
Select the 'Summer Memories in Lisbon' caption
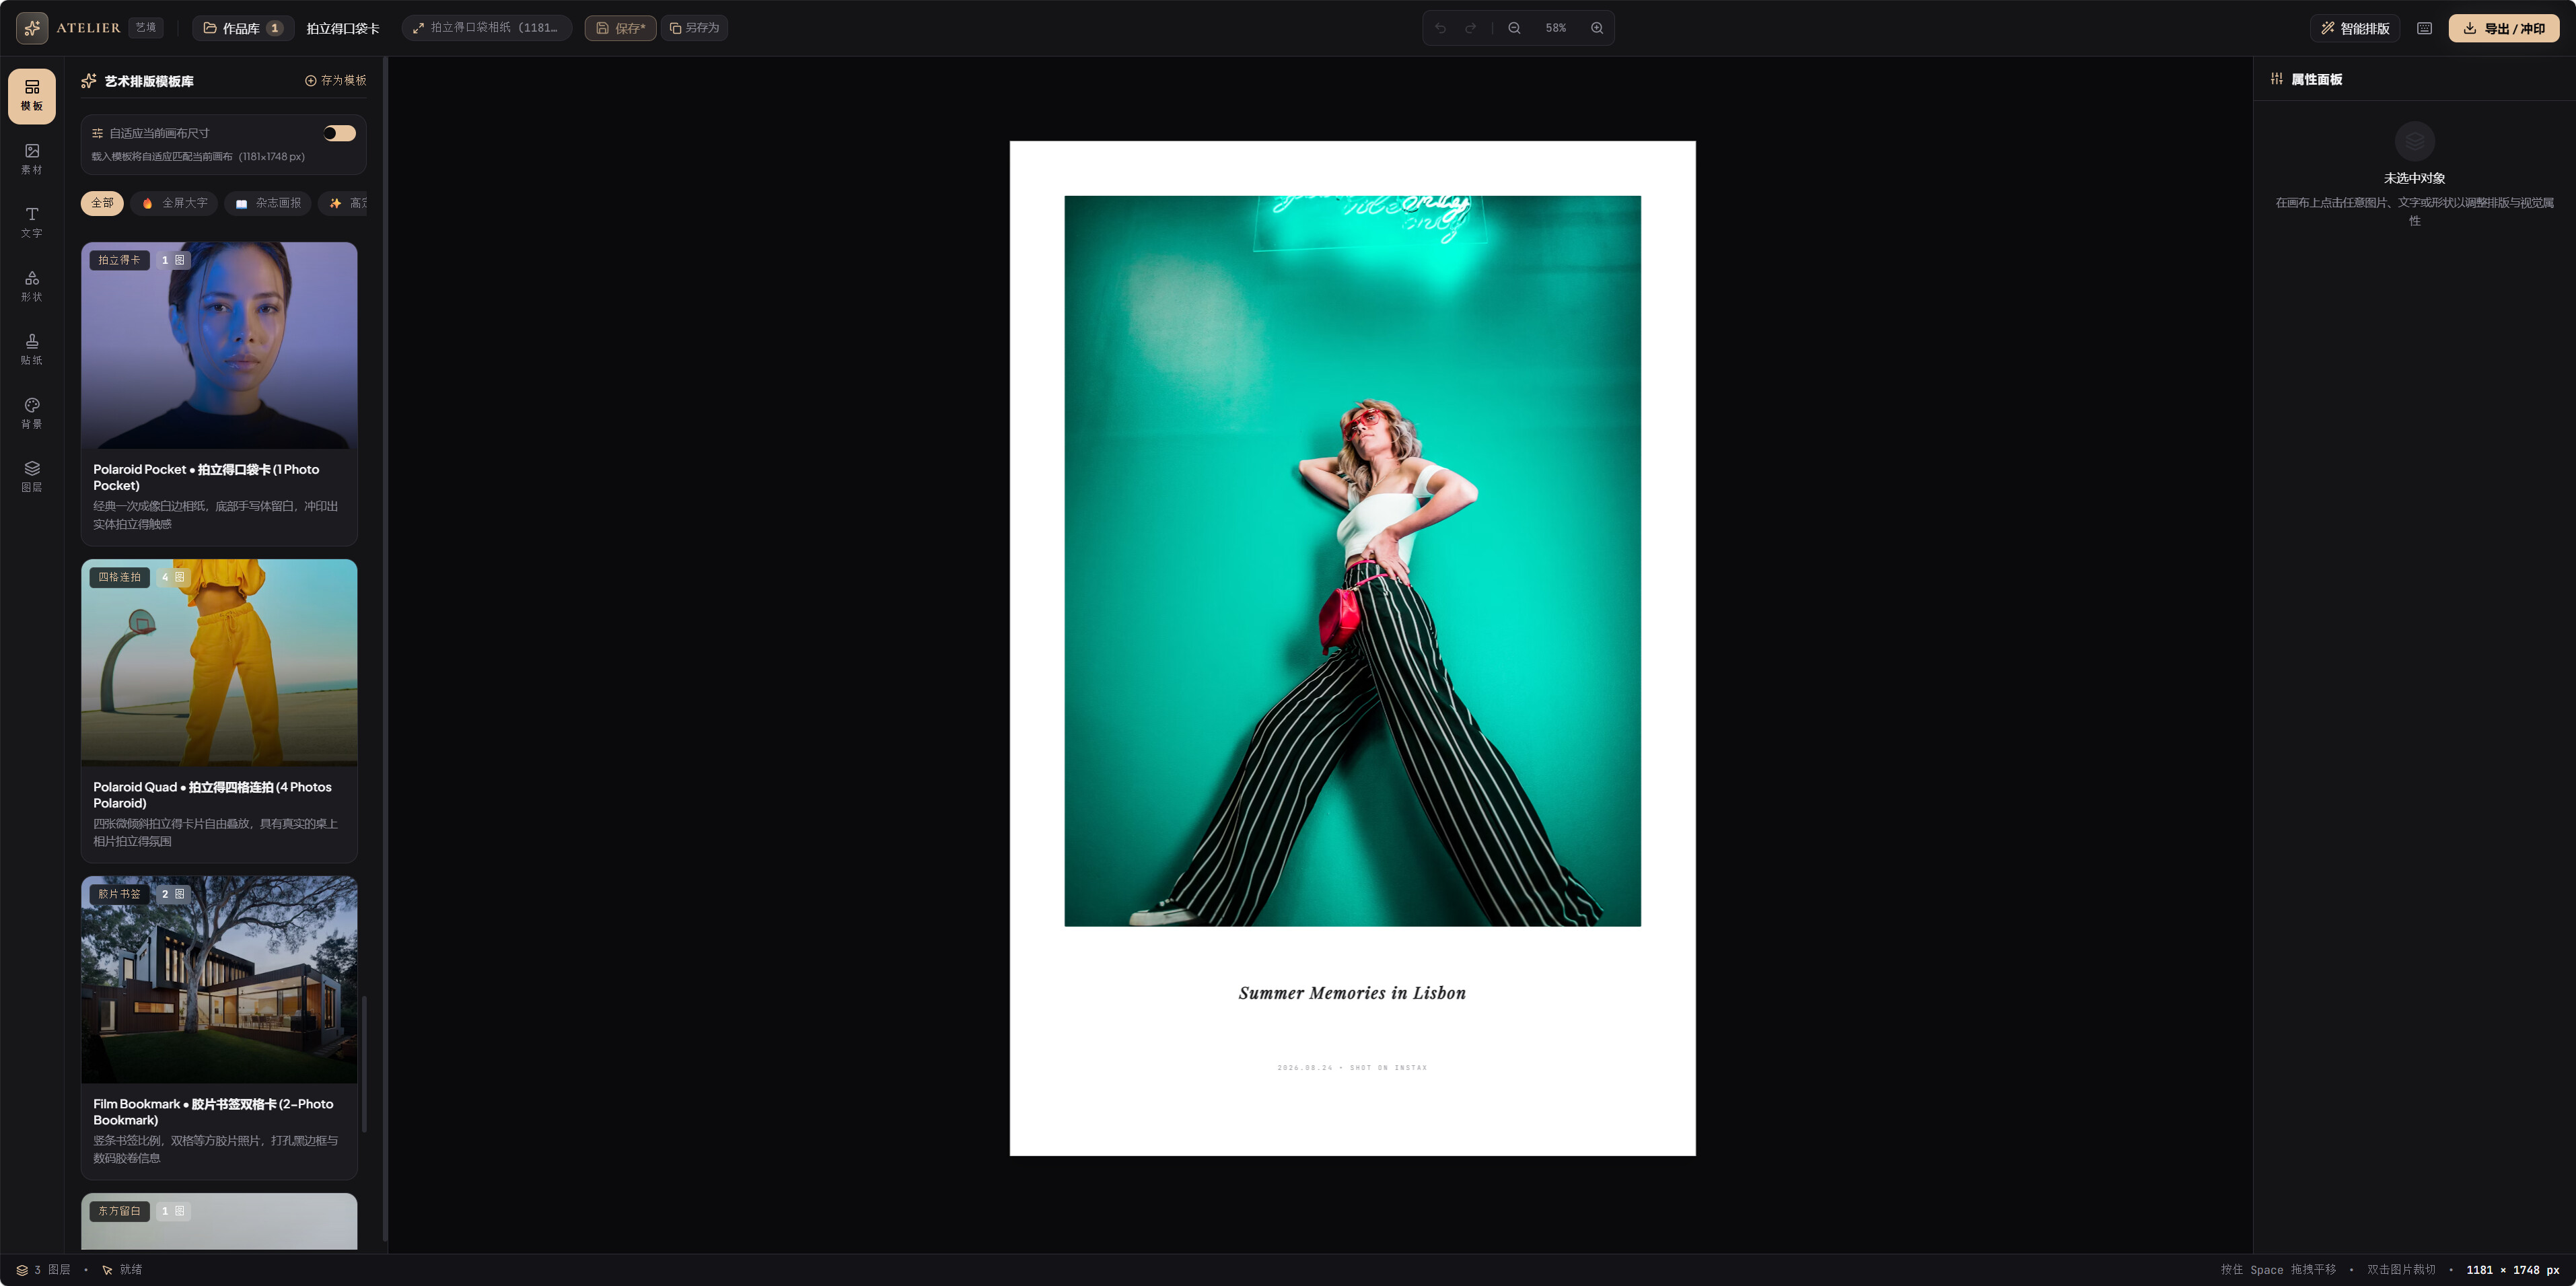1352,993
